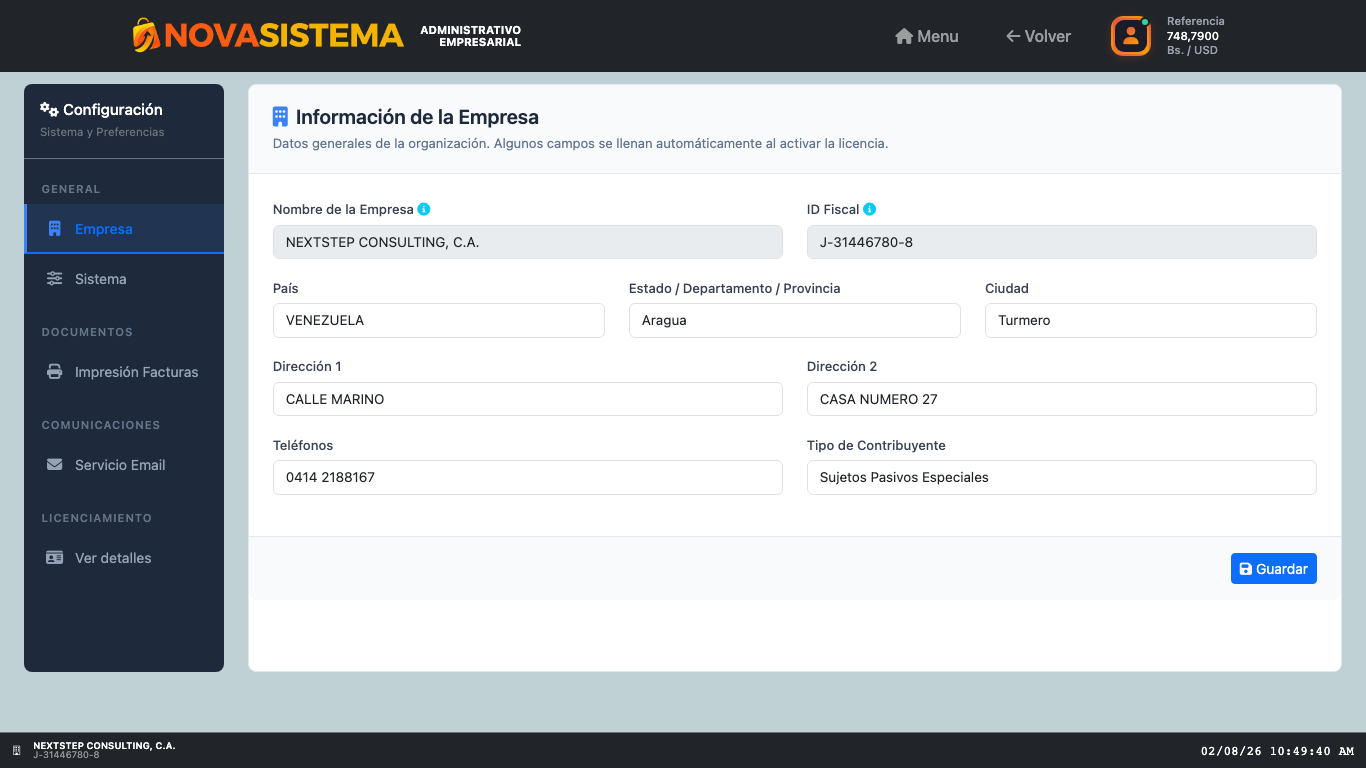Click the Nombre de la Empresa field
The image size is (1366, 768).
pos(528,242)
